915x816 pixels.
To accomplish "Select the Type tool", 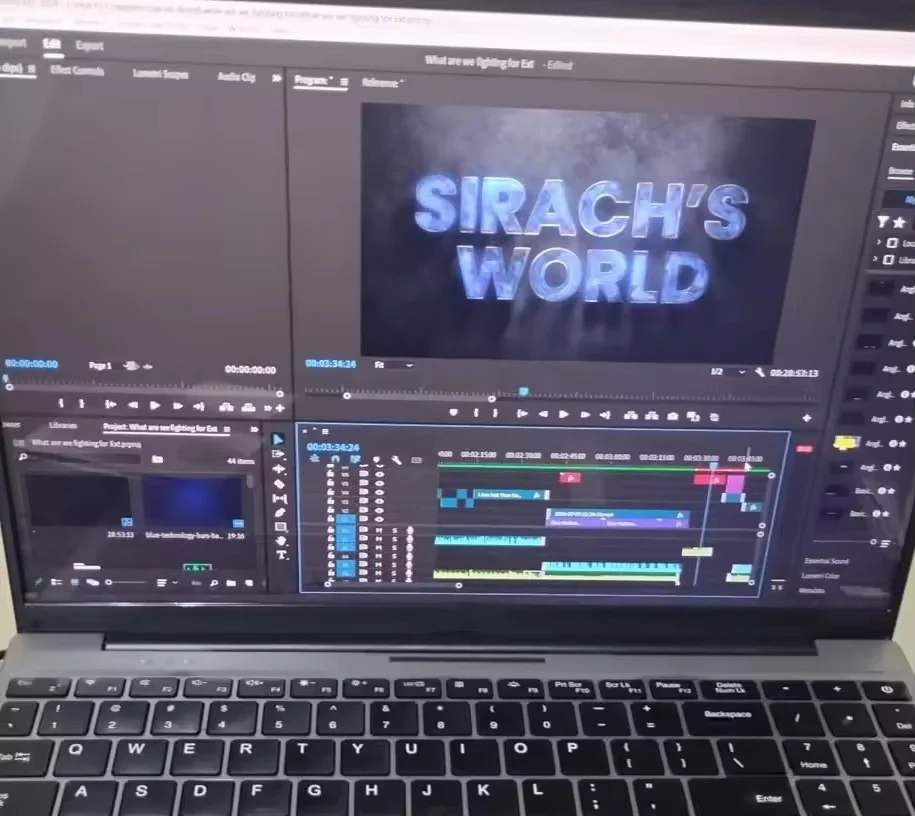I will tap(281, 555).
